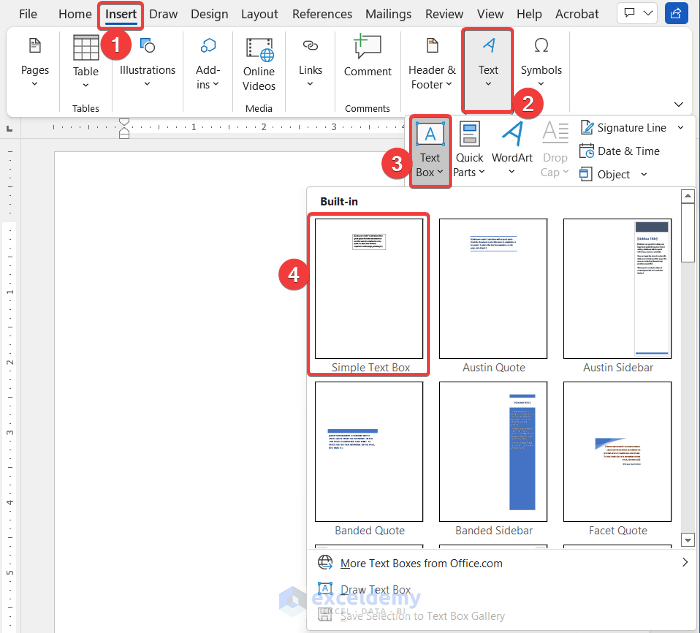700x633 pixels.
Task: Open the File tab
Action: coord(28,14)
